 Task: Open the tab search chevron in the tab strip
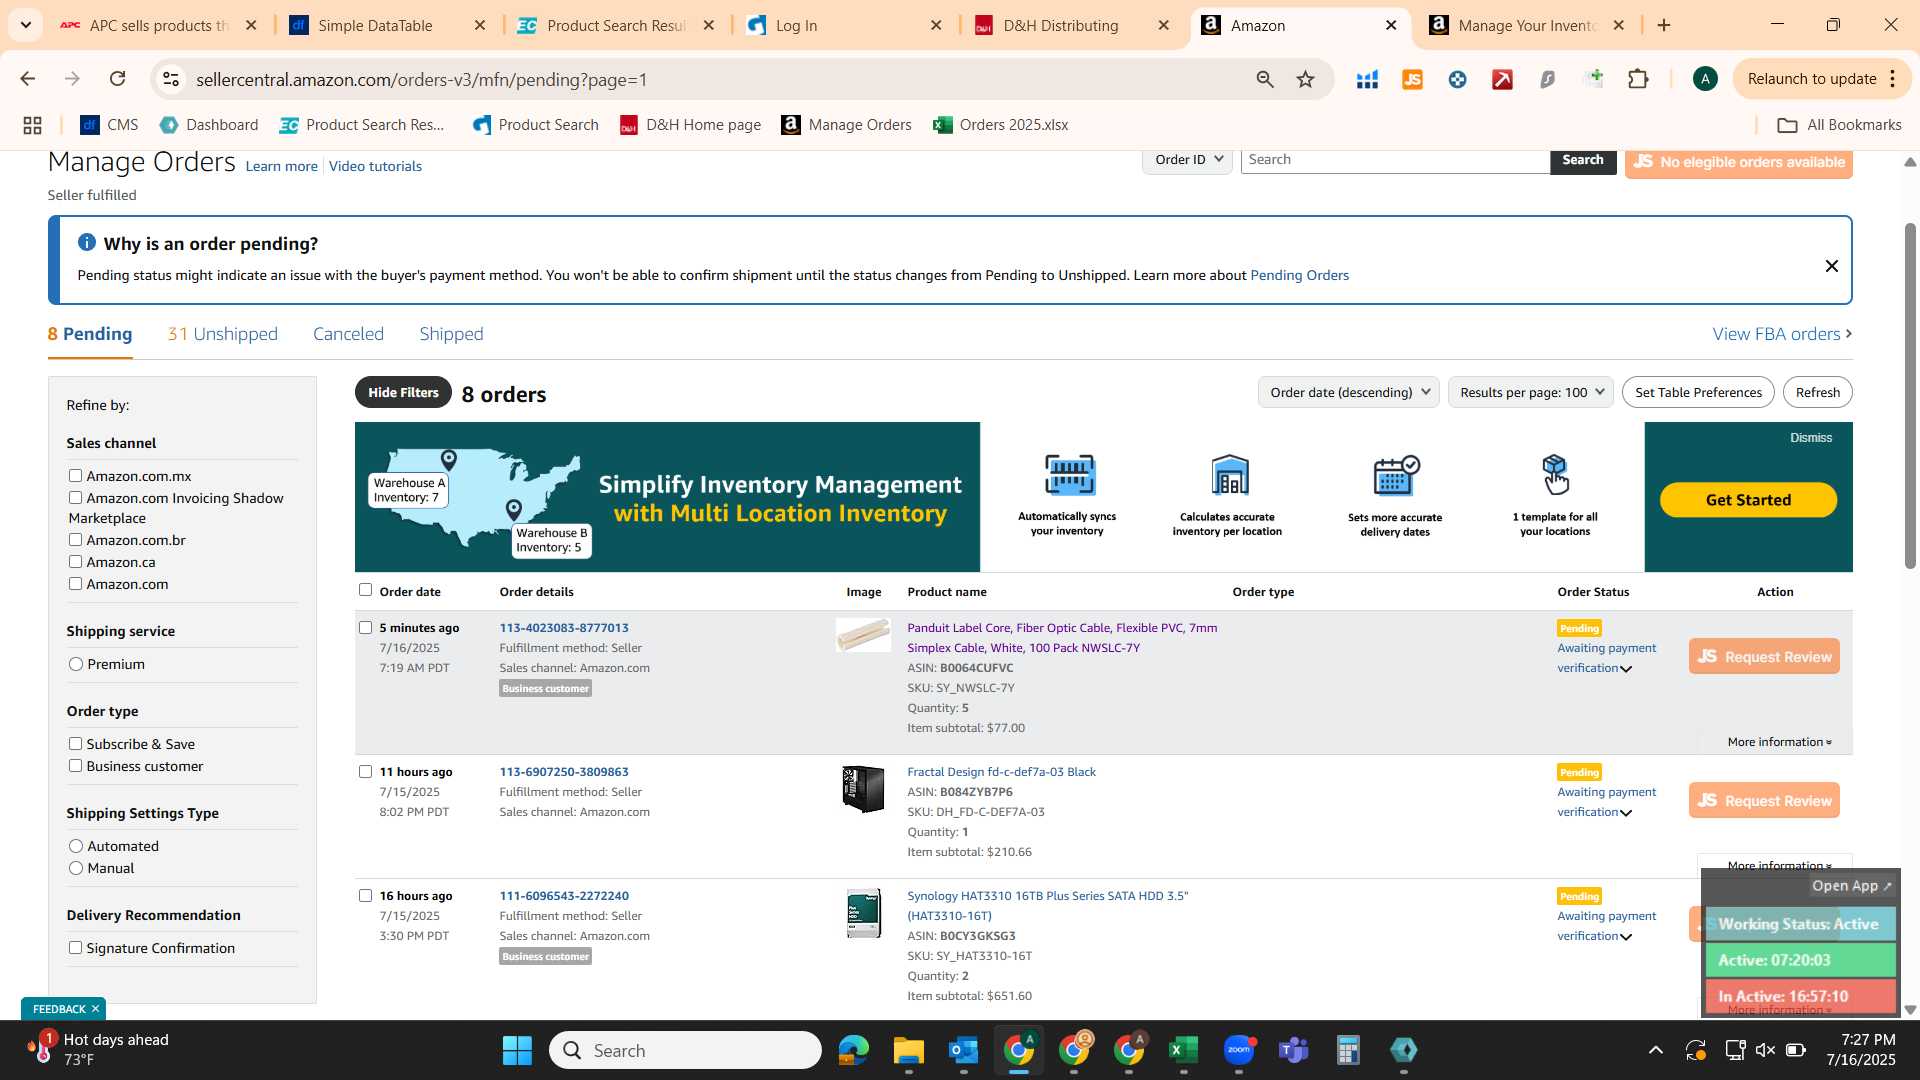pyautogui.click(x=25, y=25)
